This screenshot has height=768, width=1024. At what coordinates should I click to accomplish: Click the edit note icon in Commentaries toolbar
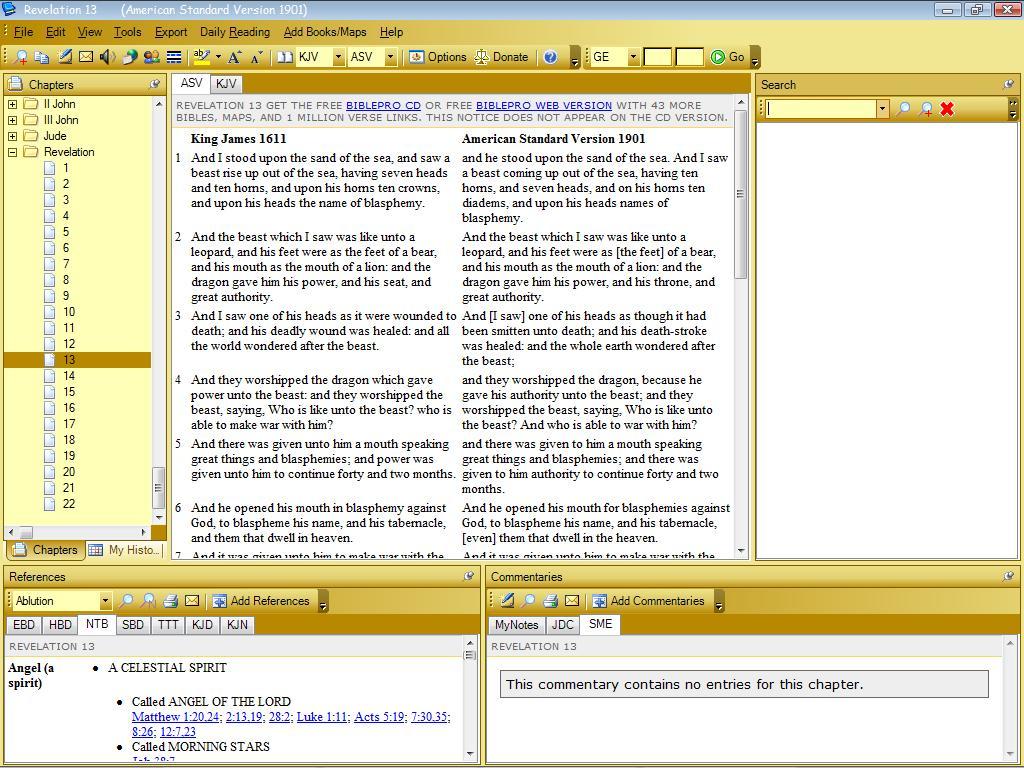point(507,601)
